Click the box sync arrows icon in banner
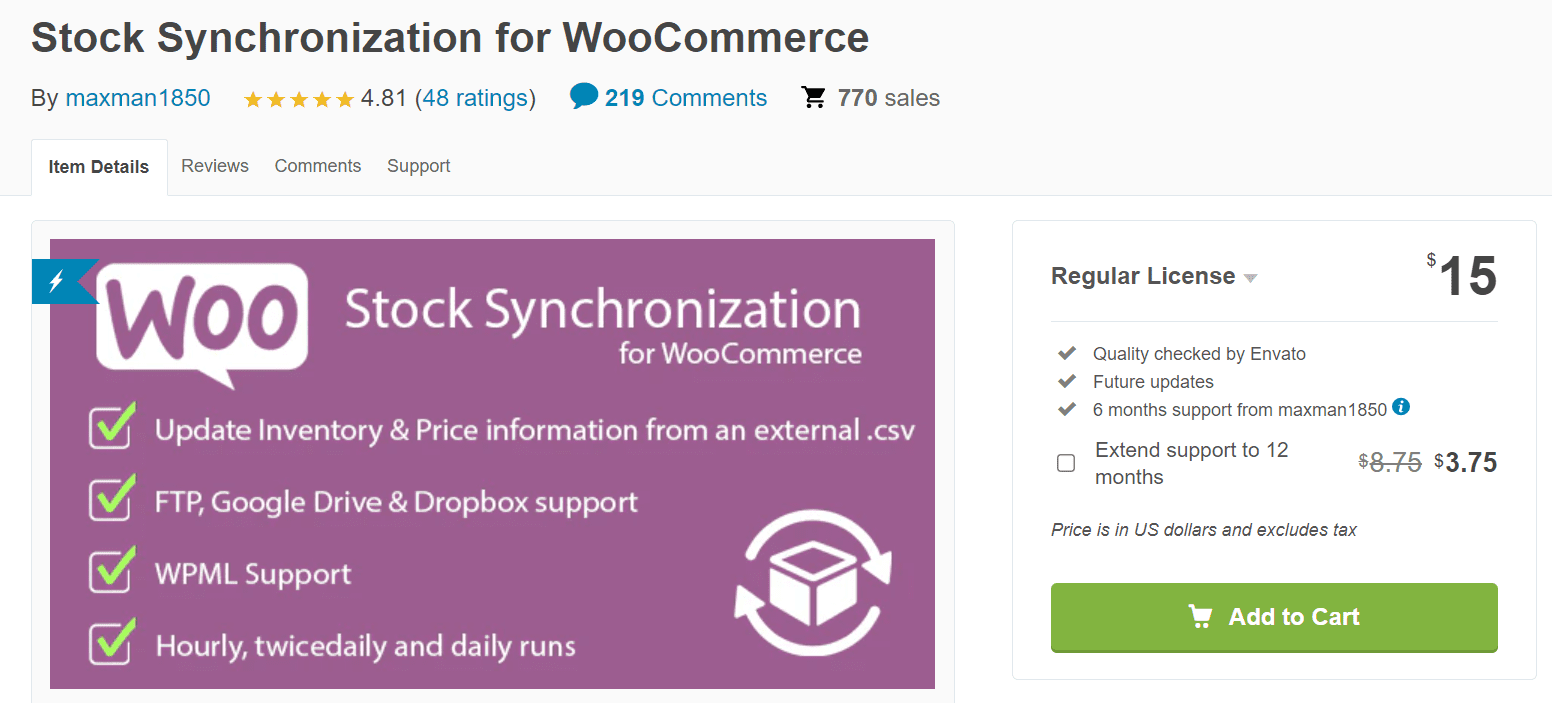This screenshot has height=703, width=1552. [x=813, y=575]
